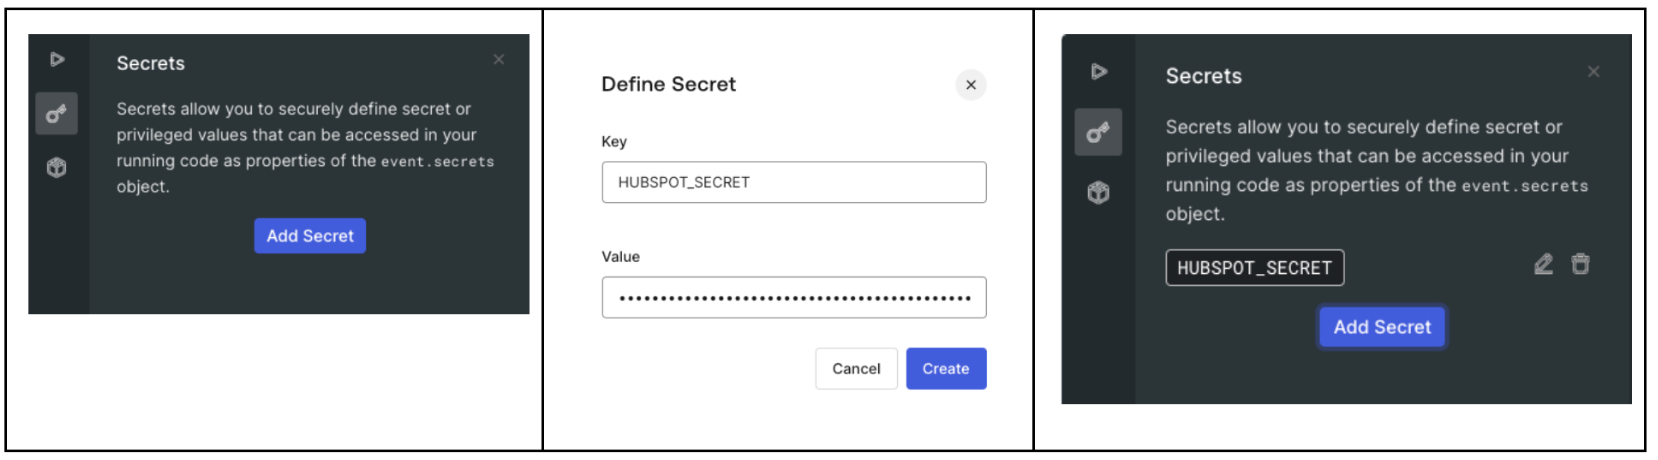Select the key icon in the empty Secrets panel

(x=57, y=114)
